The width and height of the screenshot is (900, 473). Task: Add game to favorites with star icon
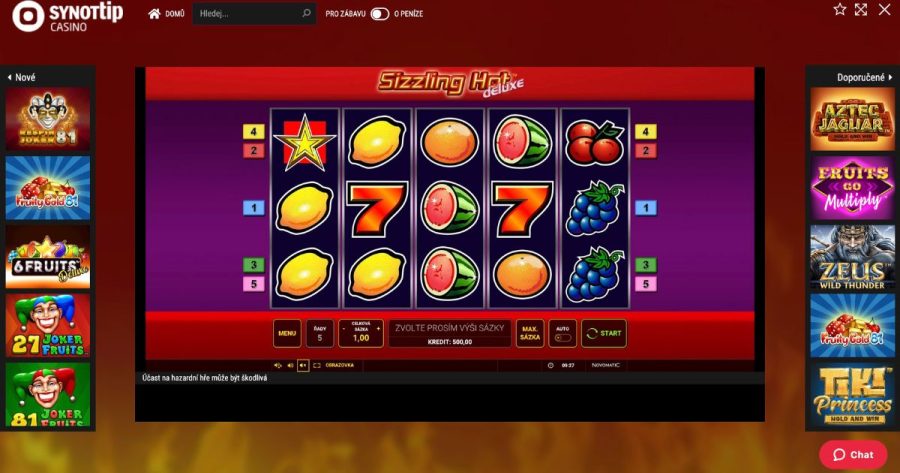(x=839, y=9)
